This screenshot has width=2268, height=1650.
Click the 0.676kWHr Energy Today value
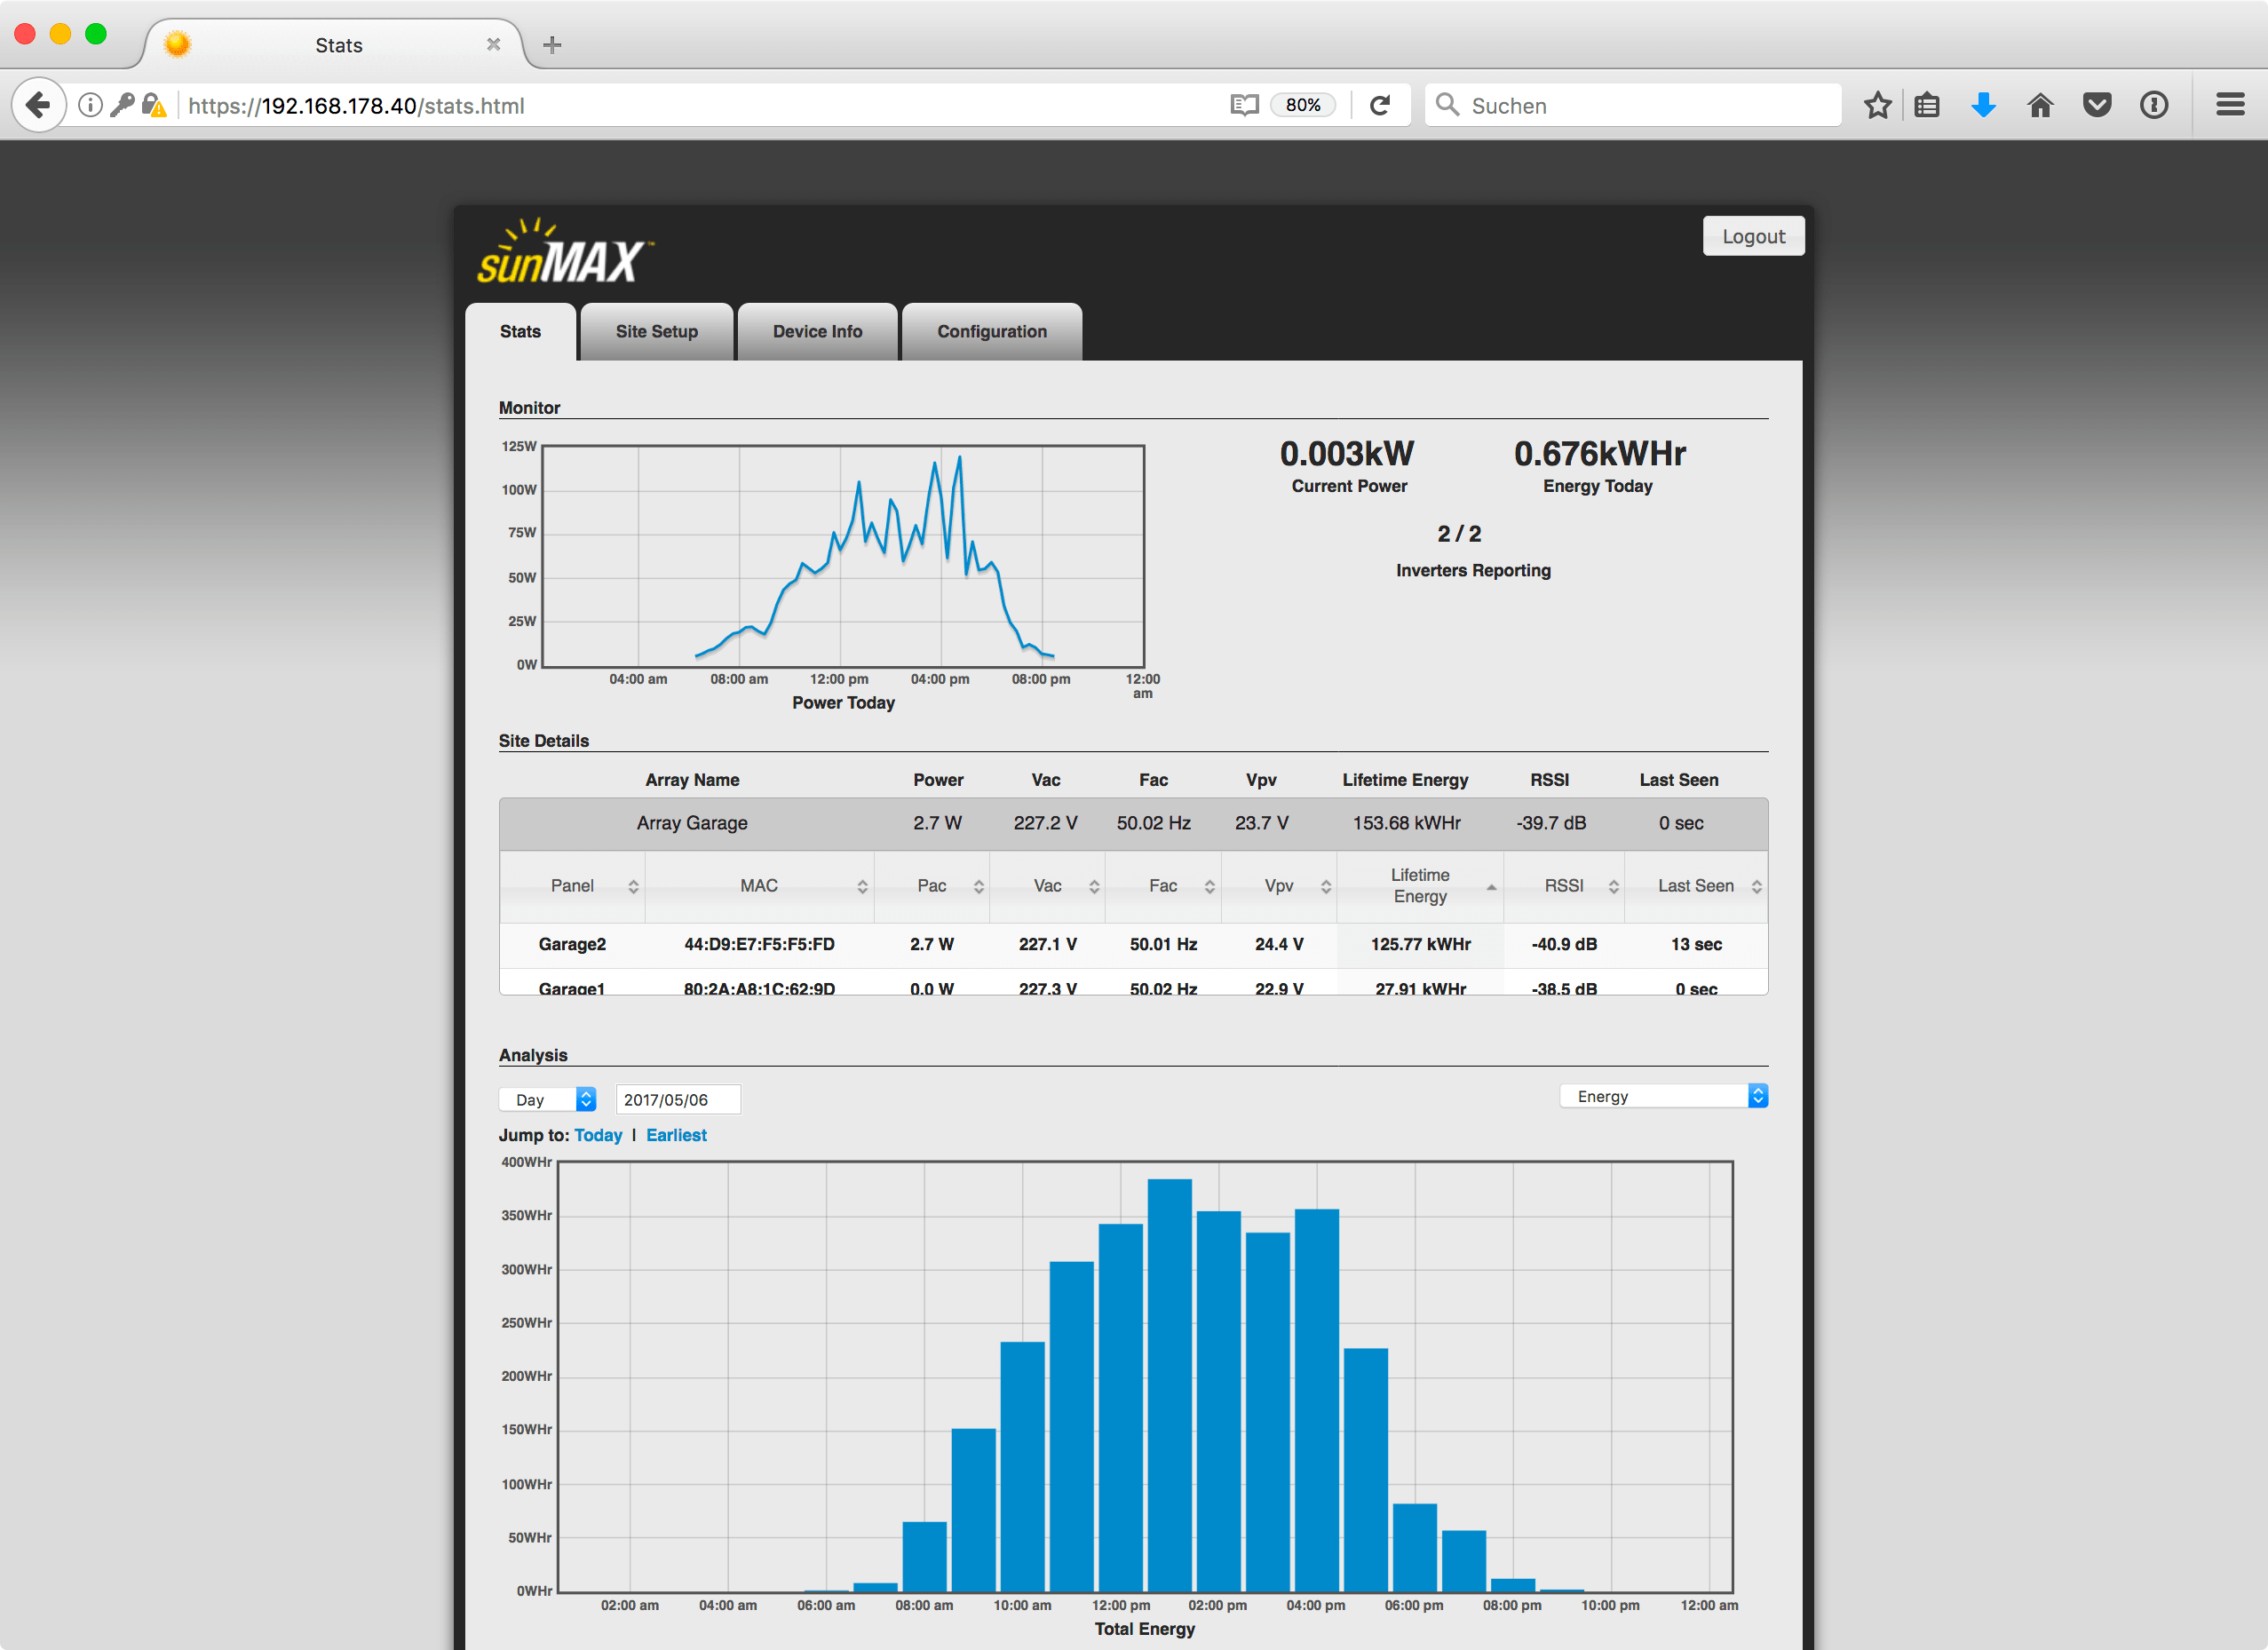(x=1599, y=453)
